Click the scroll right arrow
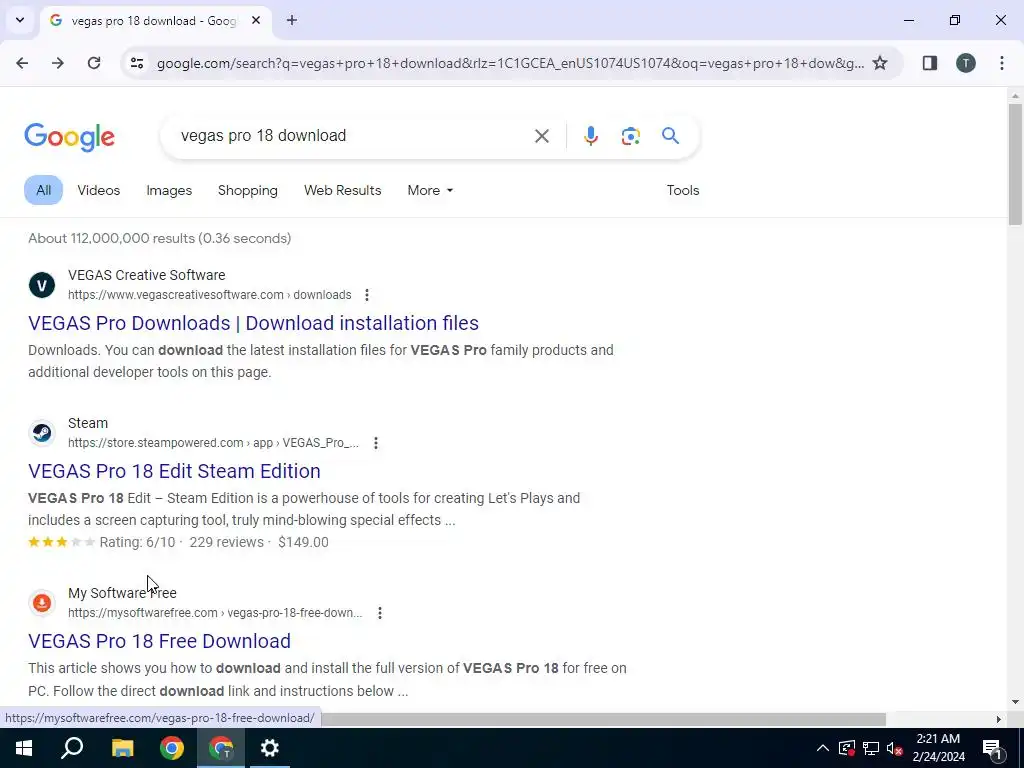Viewport: 1024px width, 768px height. (999, 719)
